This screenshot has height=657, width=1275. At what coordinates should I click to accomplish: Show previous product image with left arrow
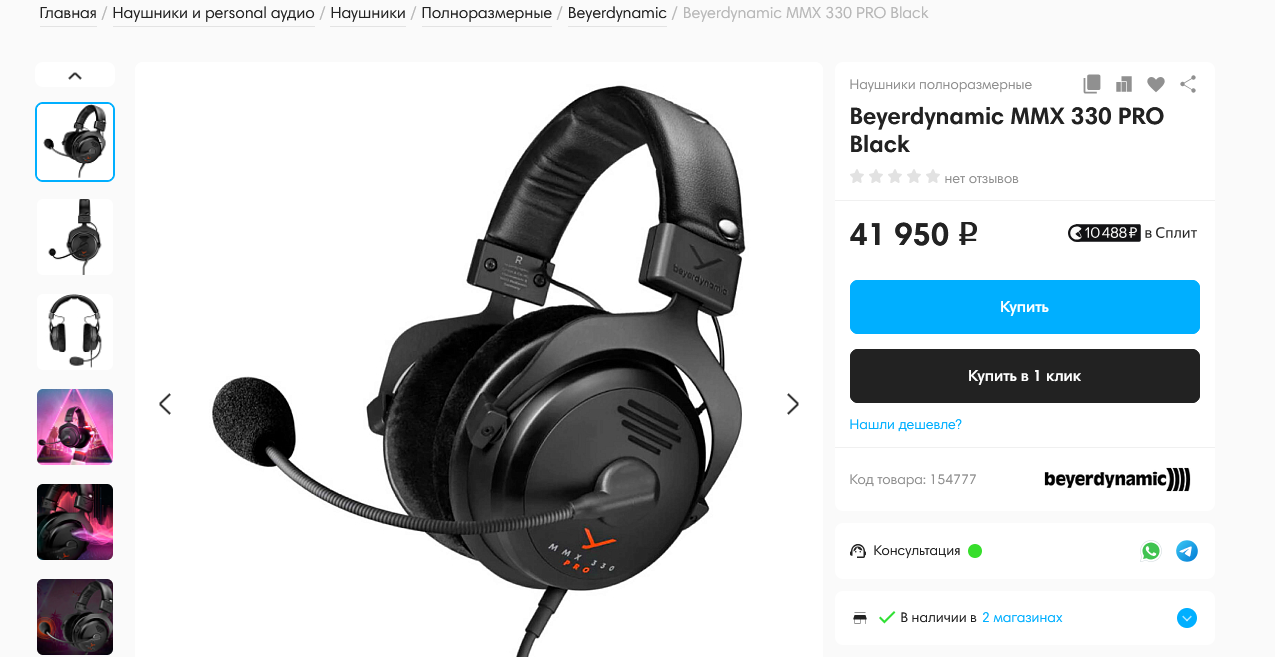coord(165,404)
